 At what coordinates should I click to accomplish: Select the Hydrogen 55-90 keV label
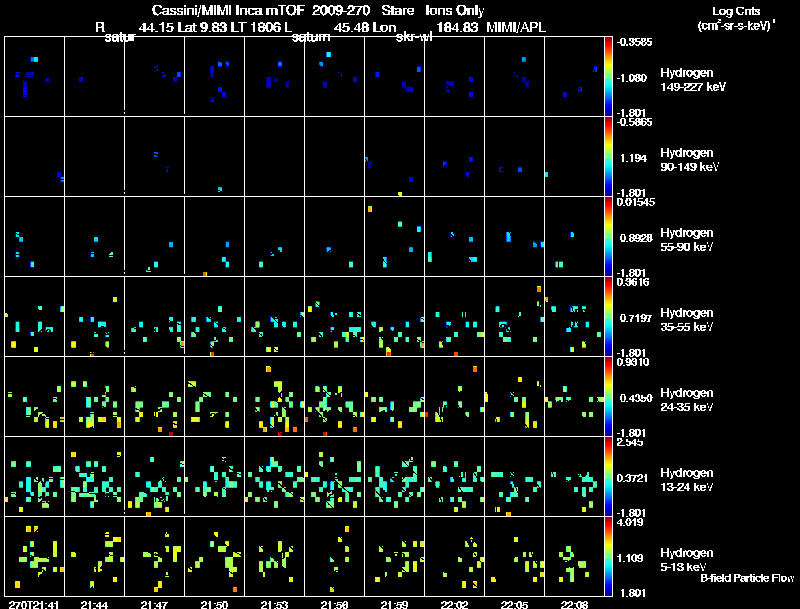pos(687,240)
